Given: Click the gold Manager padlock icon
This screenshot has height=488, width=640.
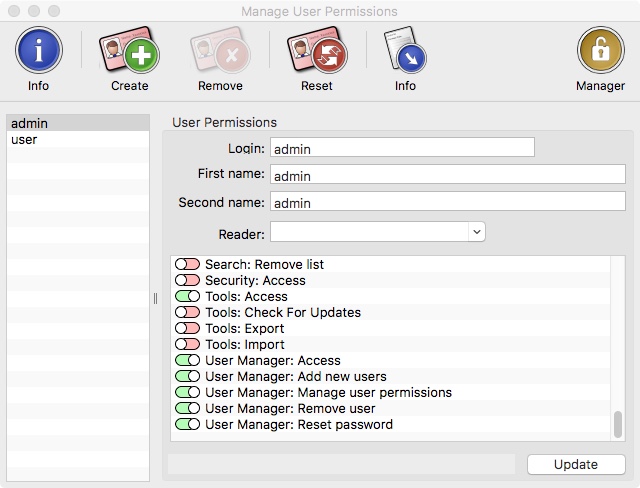Looking at the screenshot, I should [601, 50].
